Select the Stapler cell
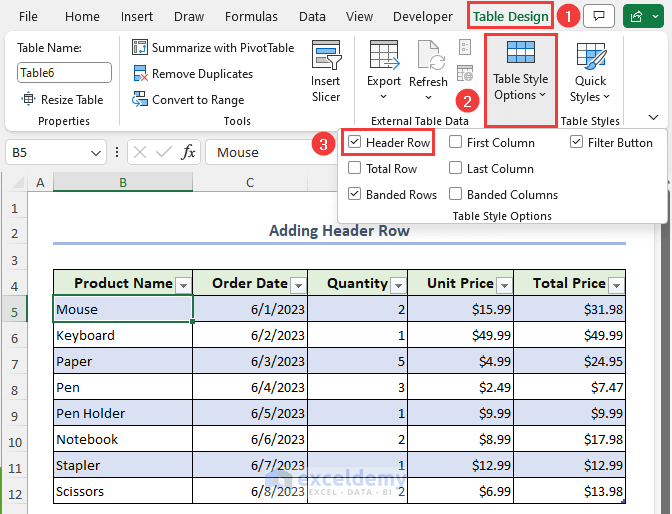672x514 pixels. (x=123, y=465)
